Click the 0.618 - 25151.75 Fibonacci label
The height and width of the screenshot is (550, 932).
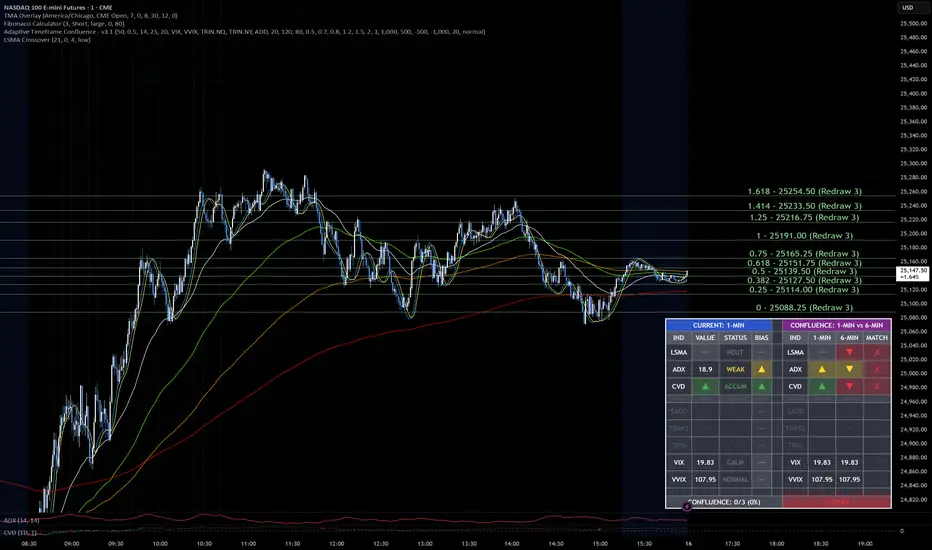click(804, 263)
